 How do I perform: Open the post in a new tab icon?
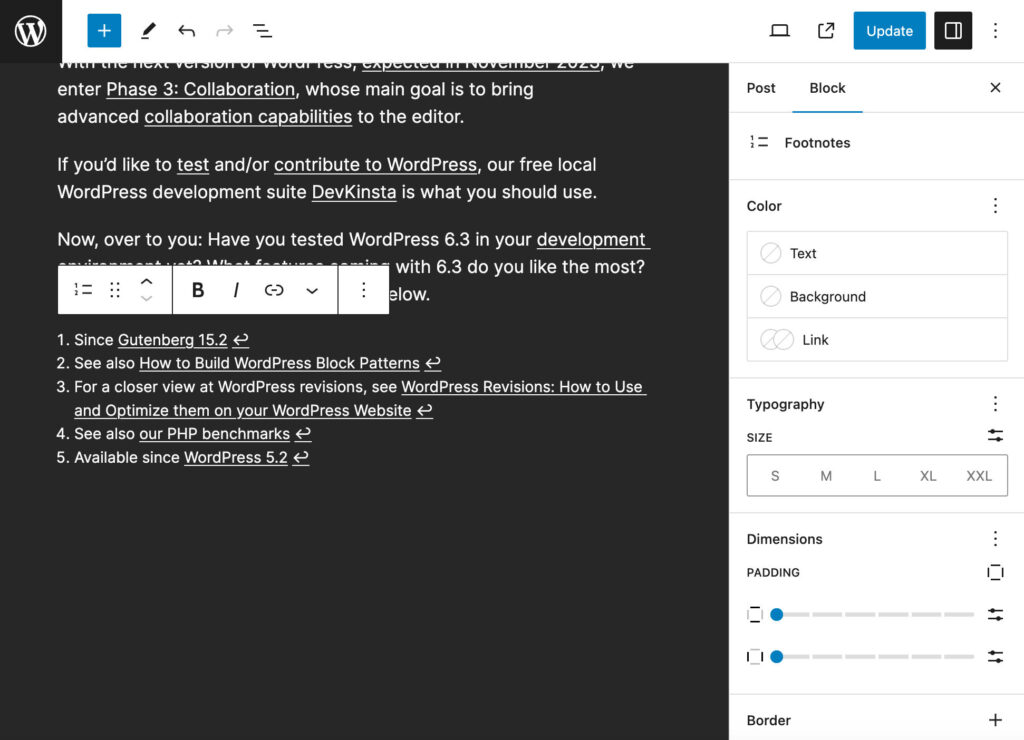tap(825, 30)
